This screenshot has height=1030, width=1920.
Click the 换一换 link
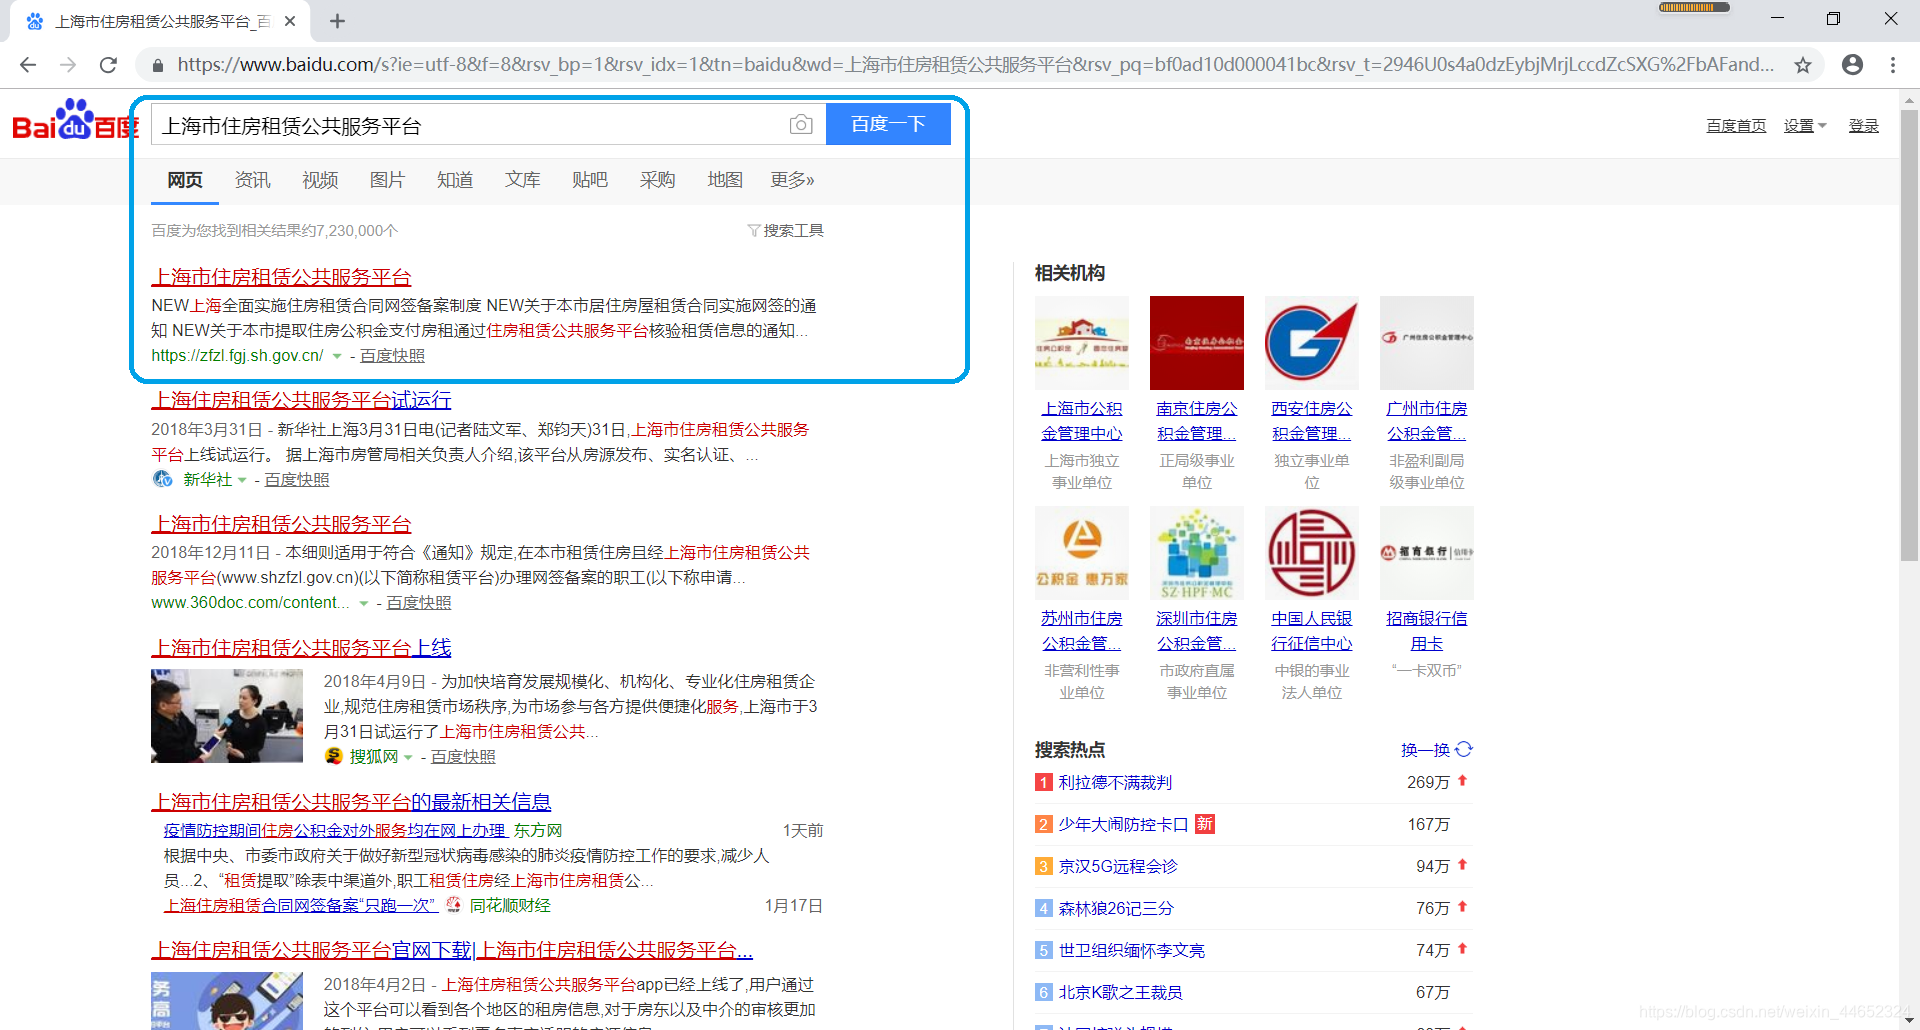(x=1425, y=750)
